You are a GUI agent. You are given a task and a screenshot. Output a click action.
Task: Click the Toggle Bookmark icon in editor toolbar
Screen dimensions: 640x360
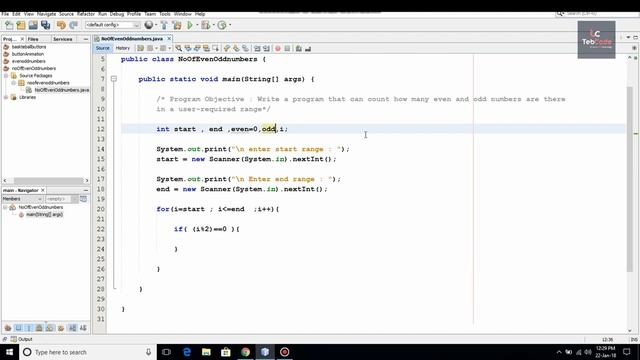pyautogui.click(x=245, y=49)
